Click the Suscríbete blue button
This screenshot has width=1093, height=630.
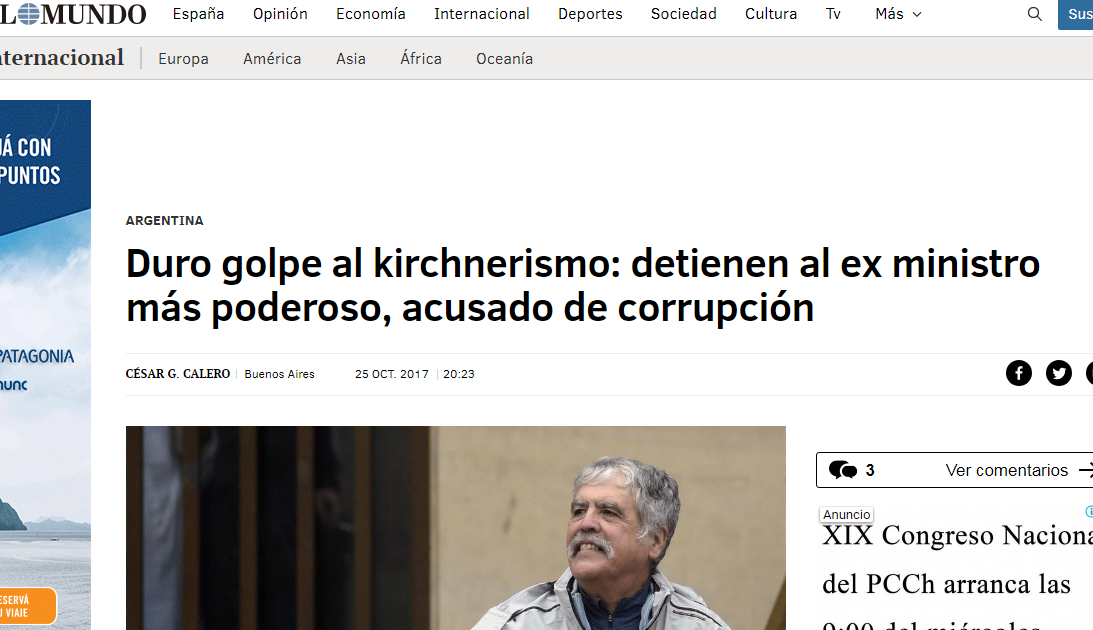pyautogui.click(x=1076, y=15)
